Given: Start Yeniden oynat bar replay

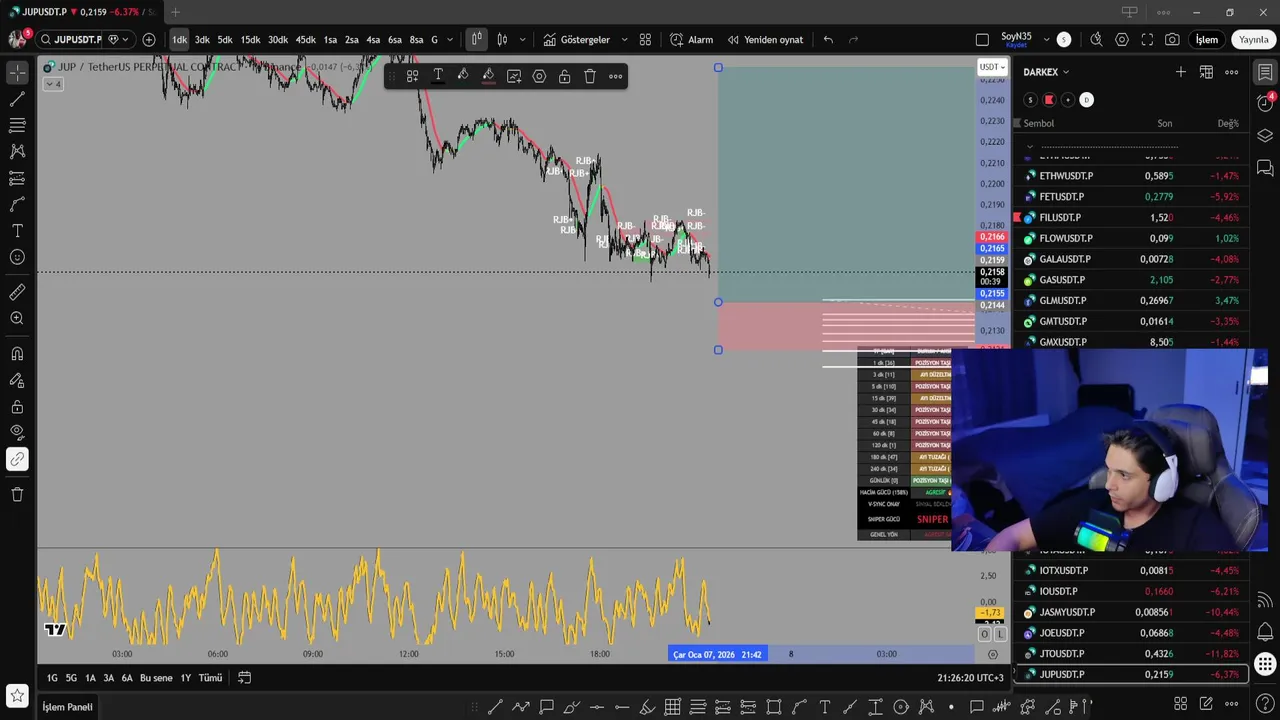Looking at the screenshot, I should (x=765, y=40).
